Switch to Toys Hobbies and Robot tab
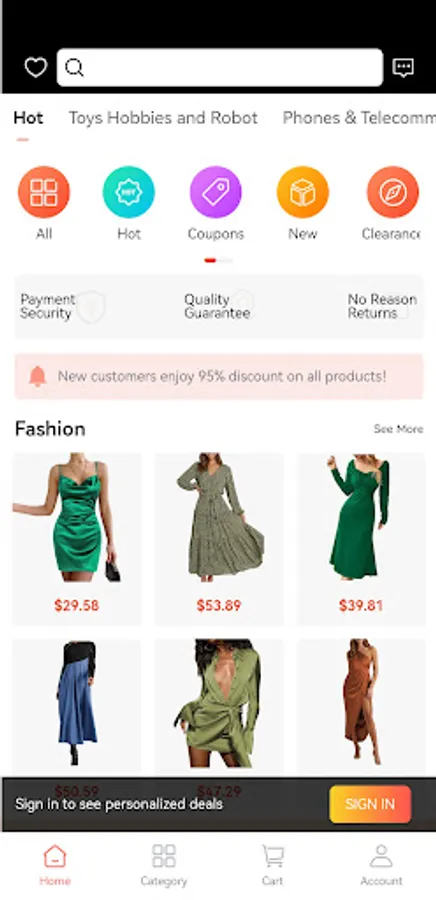Viewport: 436px width, 900px height. [x=163, y=118]
